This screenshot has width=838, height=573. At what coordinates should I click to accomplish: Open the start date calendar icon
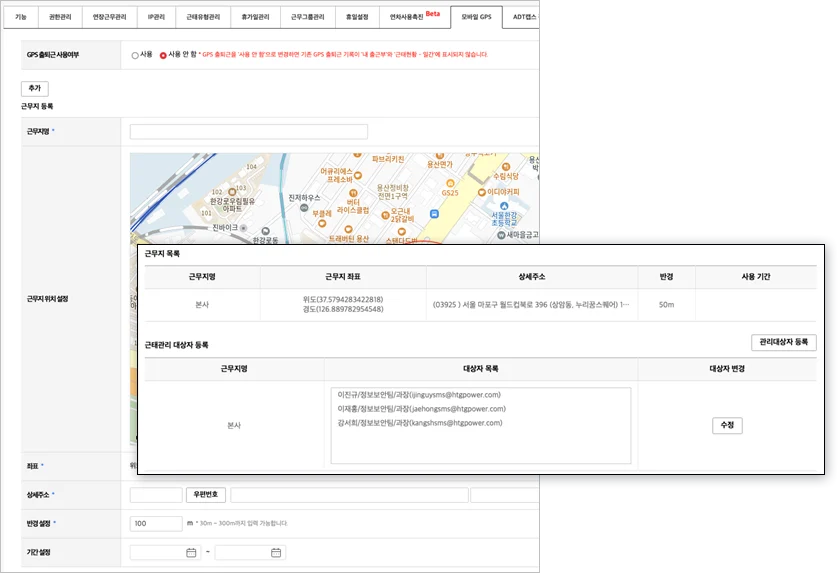(x=191, y=552)
